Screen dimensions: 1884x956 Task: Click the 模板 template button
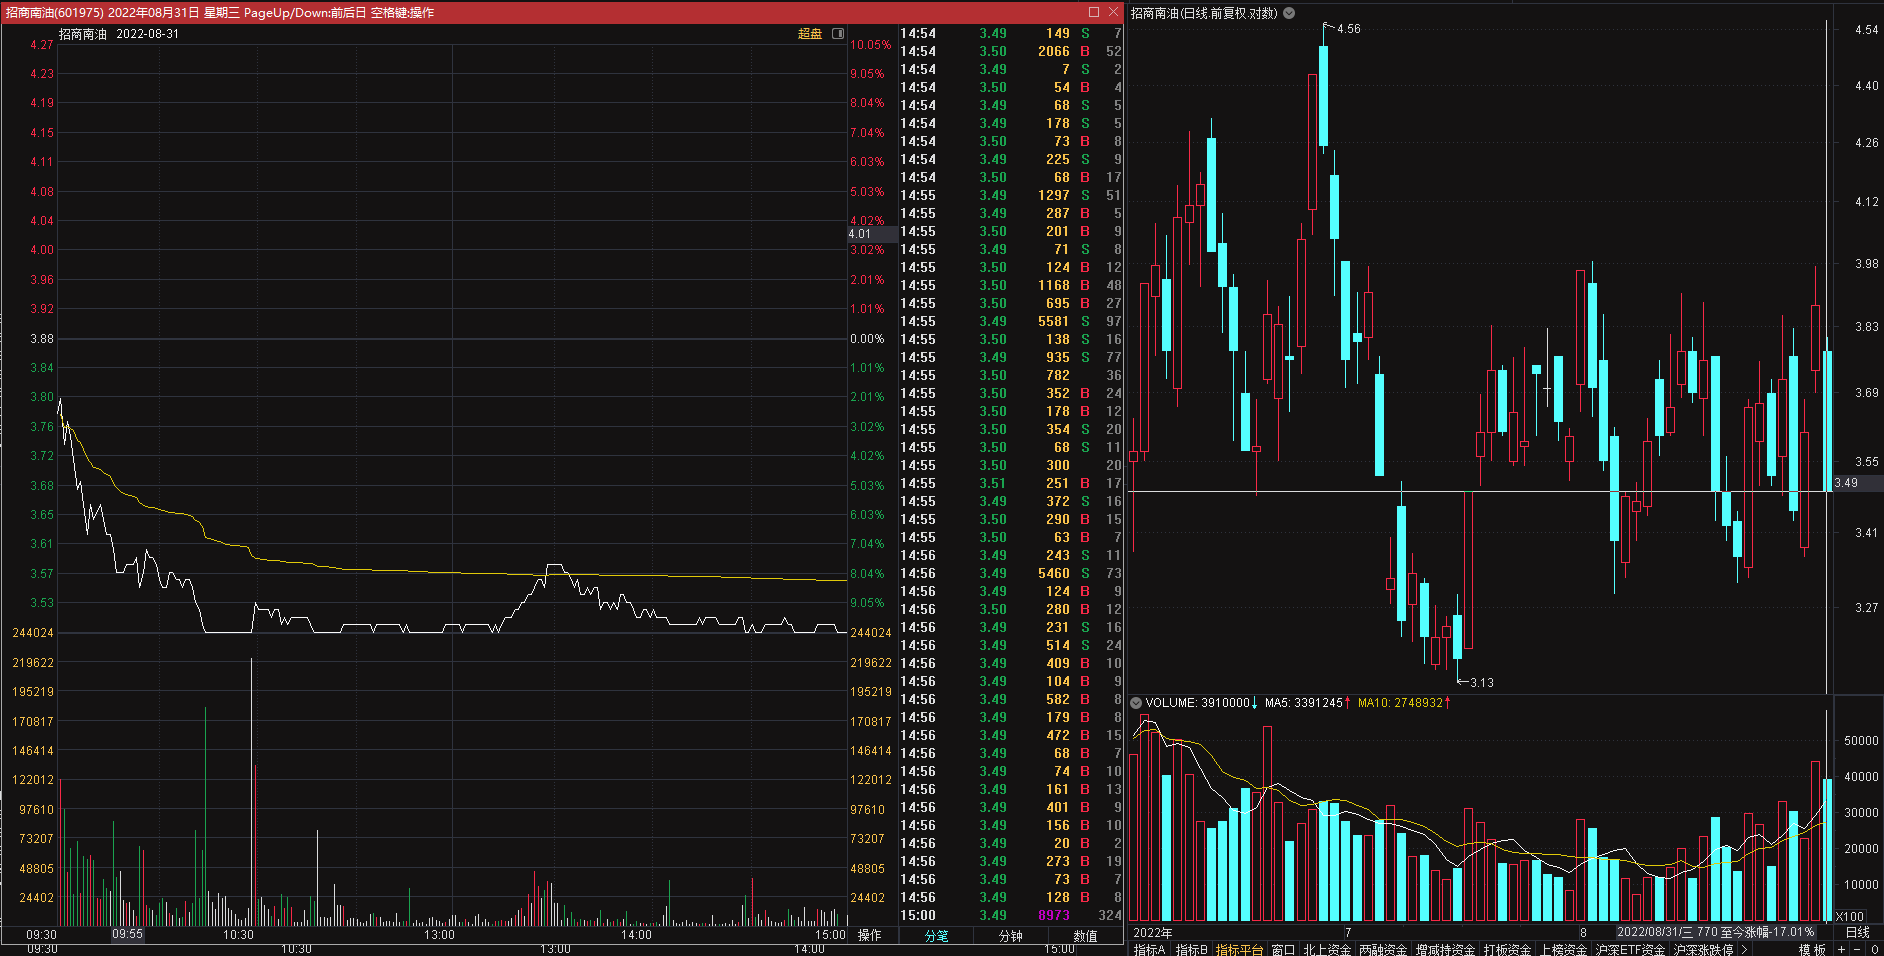pyautogui.click(x=1812, y=949)
